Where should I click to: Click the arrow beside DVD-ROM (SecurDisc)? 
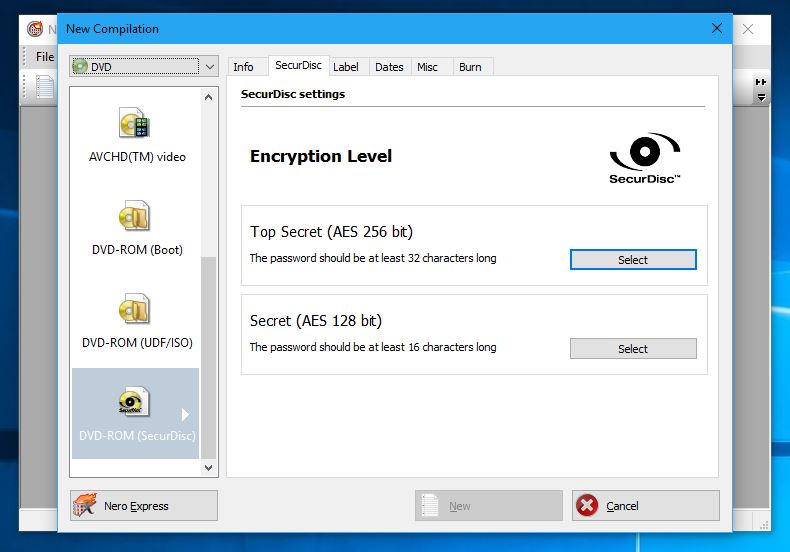pyautogui.click(x=185, y=415)
